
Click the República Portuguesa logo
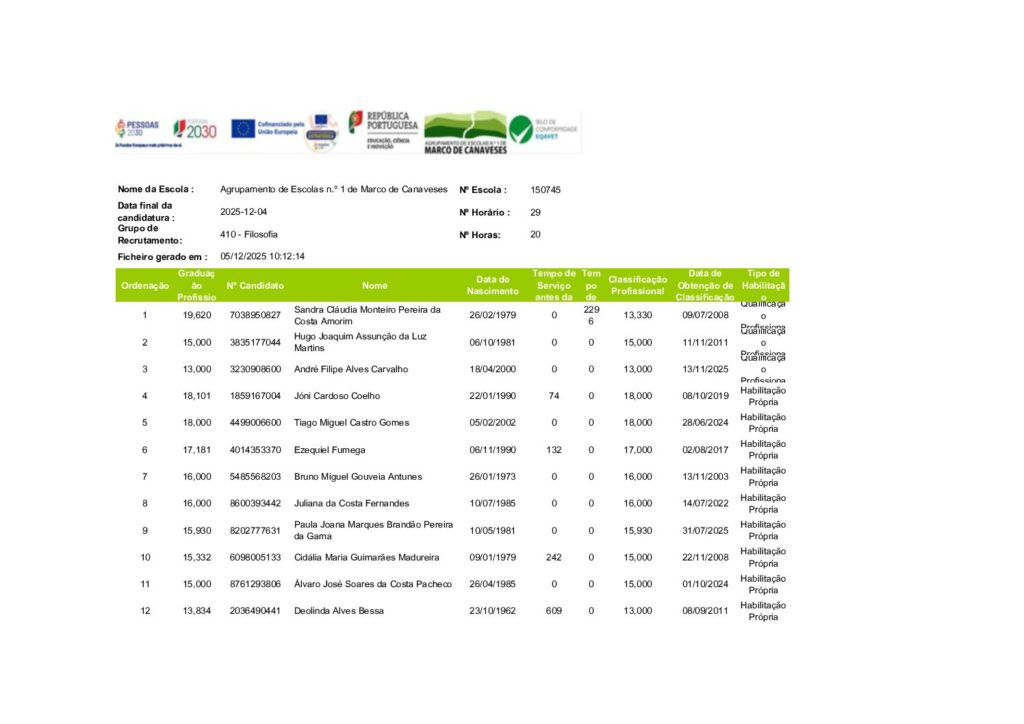pos(383,129)
